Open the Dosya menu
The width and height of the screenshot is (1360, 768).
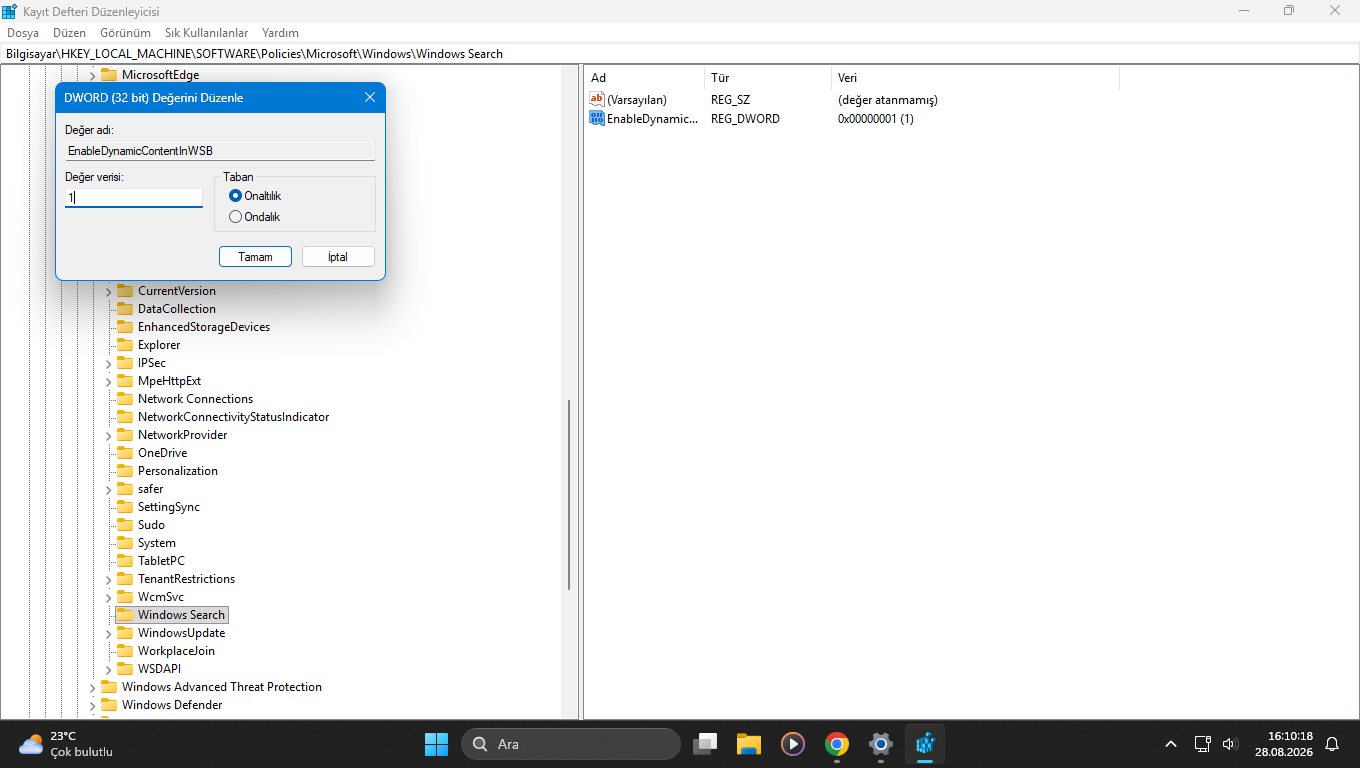[x=23, y=33]
